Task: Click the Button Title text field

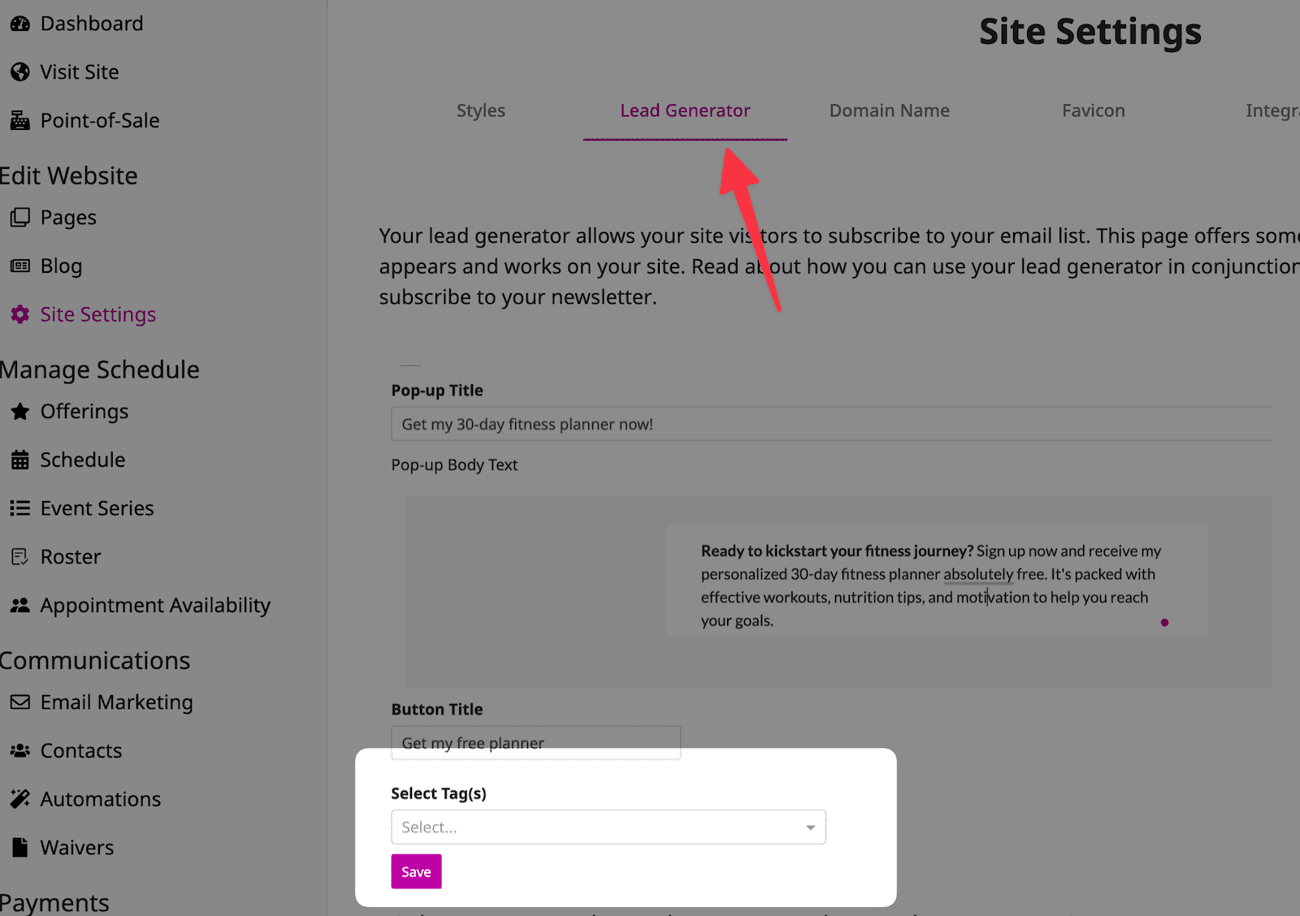Action: tap(536, 743)
